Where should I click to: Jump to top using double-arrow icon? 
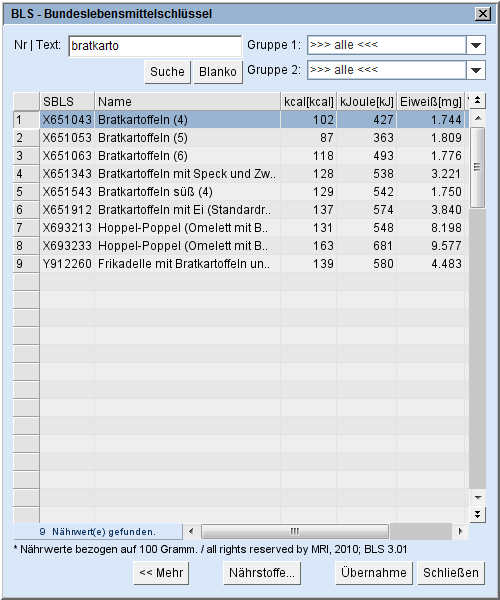pos(477,101)
